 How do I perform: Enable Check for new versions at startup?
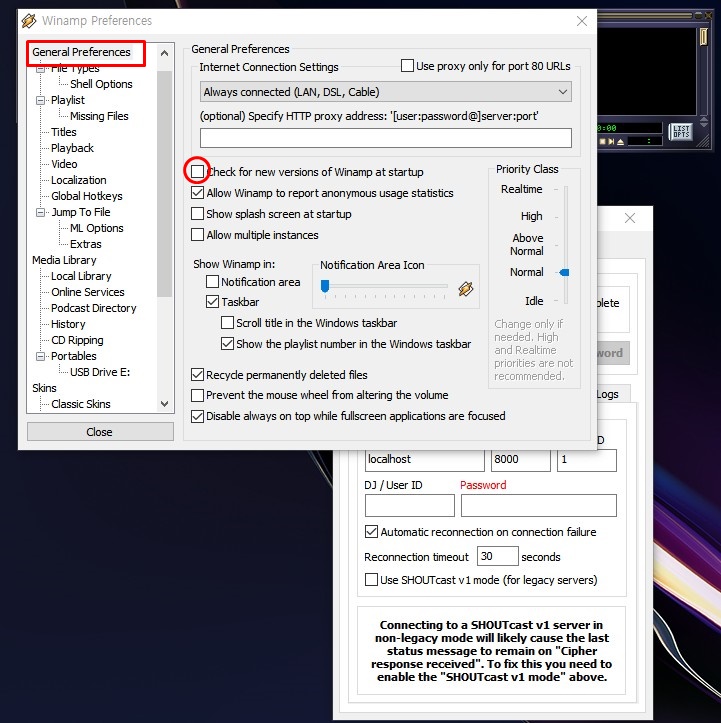click(x=197, y=172)
